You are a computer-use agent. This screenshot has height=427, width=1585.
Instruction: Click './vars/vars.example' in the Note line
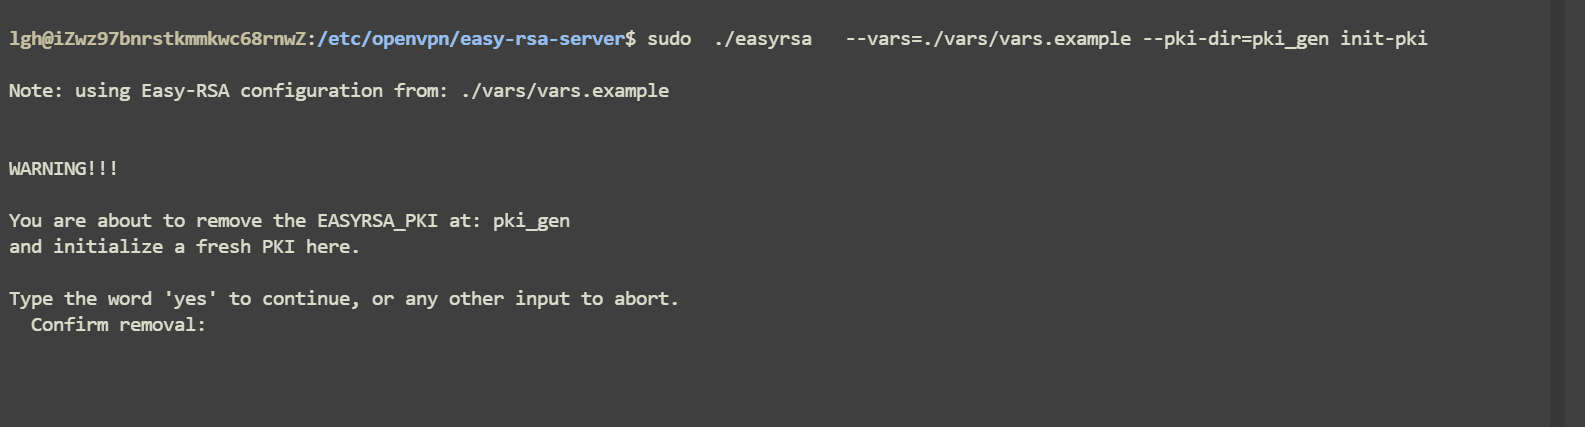pyautogui.click(x=565, y=91)
